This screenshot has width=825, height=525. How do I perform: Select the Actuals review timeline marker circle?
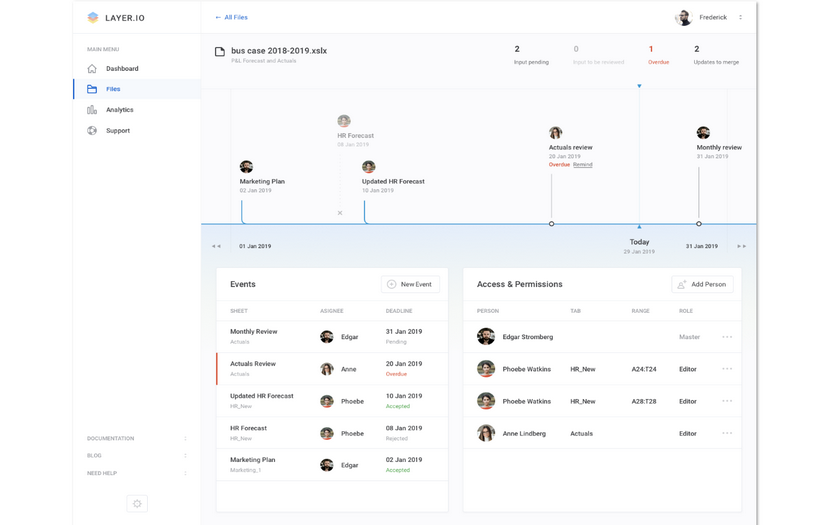[x=551, y=224]
